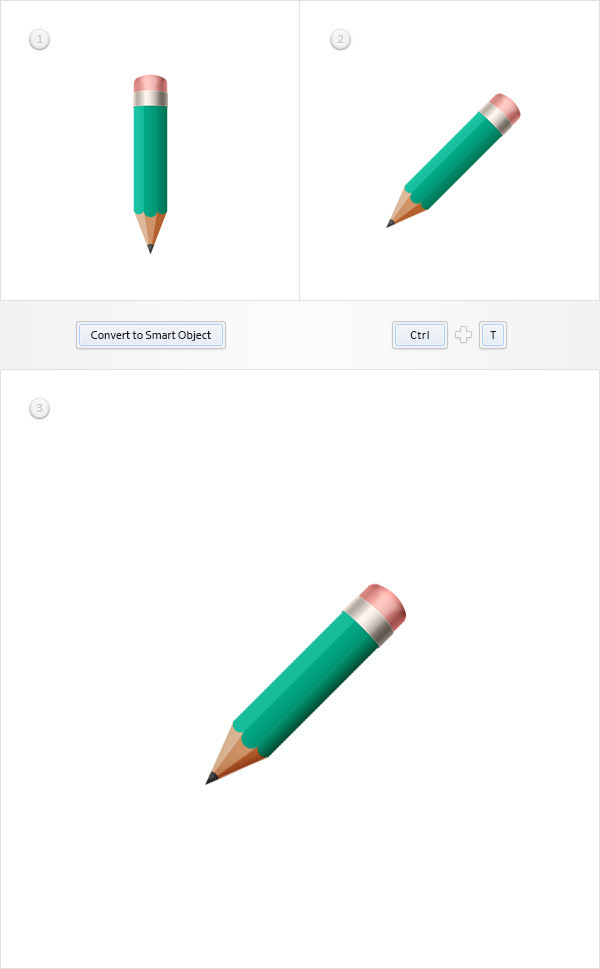Screen dimensions: 600x969
Task: Select the vertical pencil in panel one
Action: pos(150,164)
